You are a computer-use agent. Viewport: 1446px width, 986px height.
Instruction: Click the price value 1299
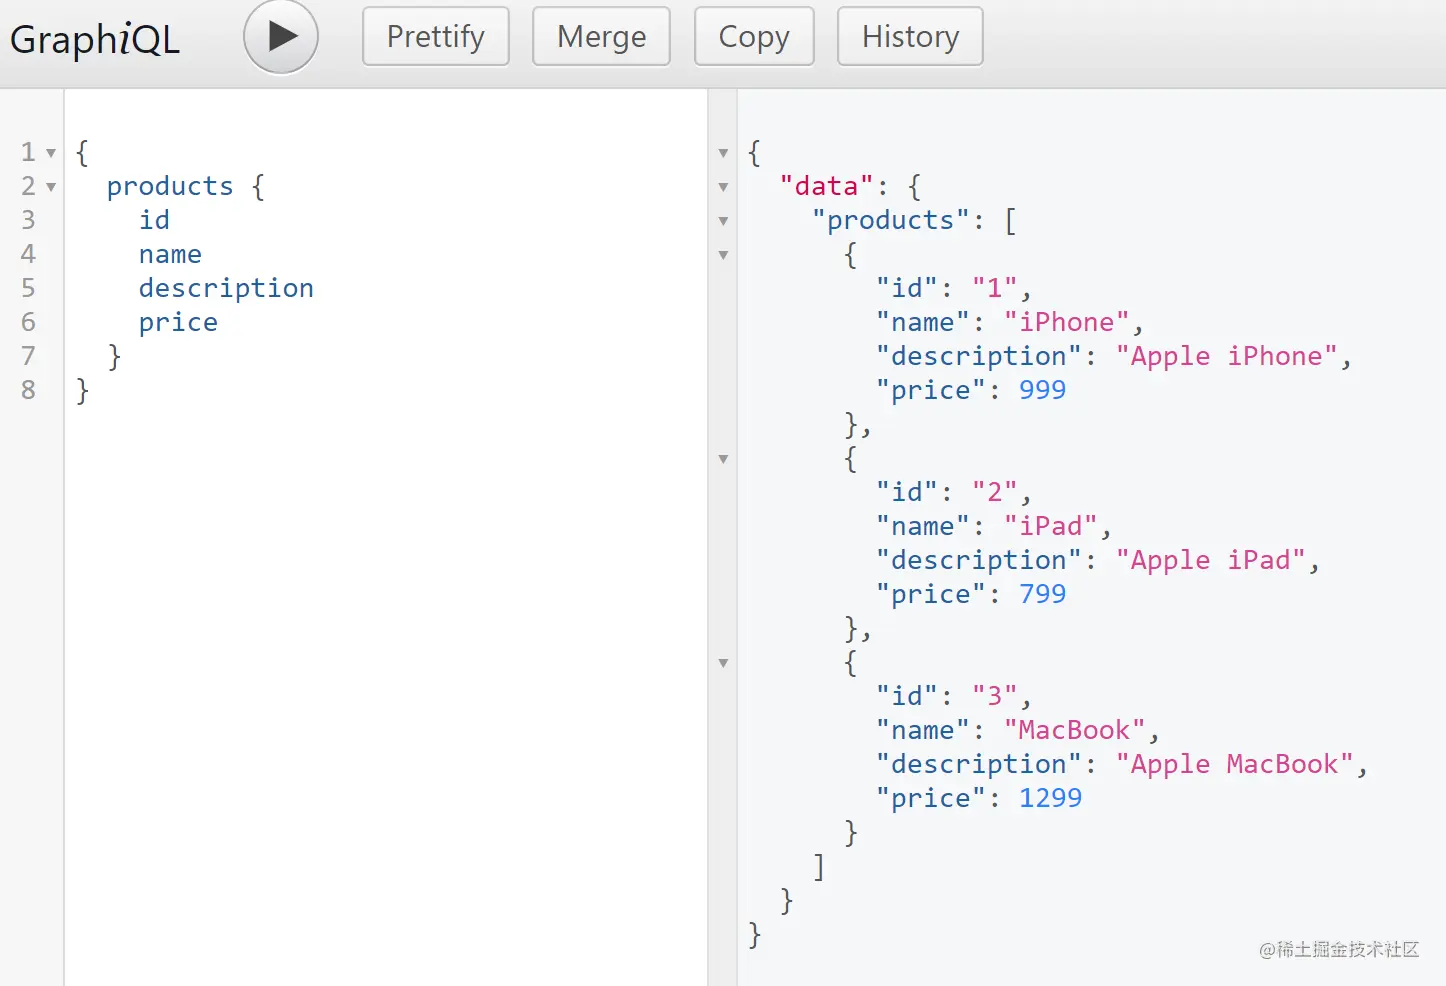(x=1051, y=798)
